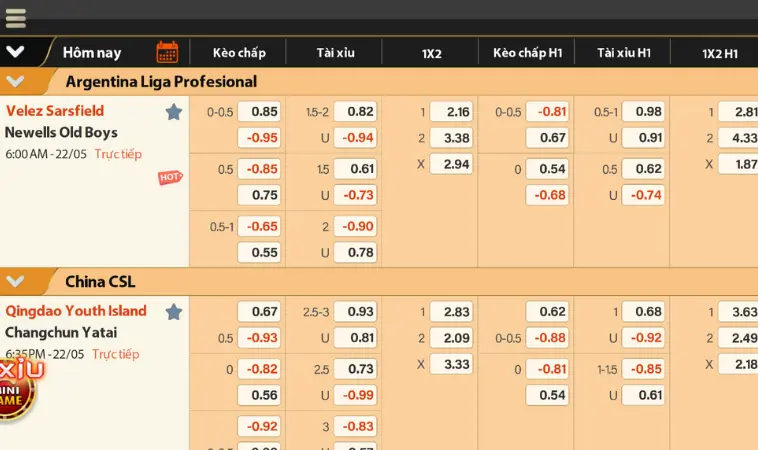Expand the Hôm nay dropdown chevron
The image size is (758, 450).
point(16,52)
